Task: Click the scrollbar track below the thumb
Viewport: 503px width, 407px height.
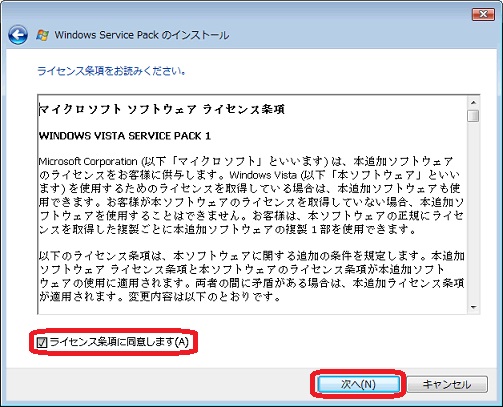Action: pos(473,212)
